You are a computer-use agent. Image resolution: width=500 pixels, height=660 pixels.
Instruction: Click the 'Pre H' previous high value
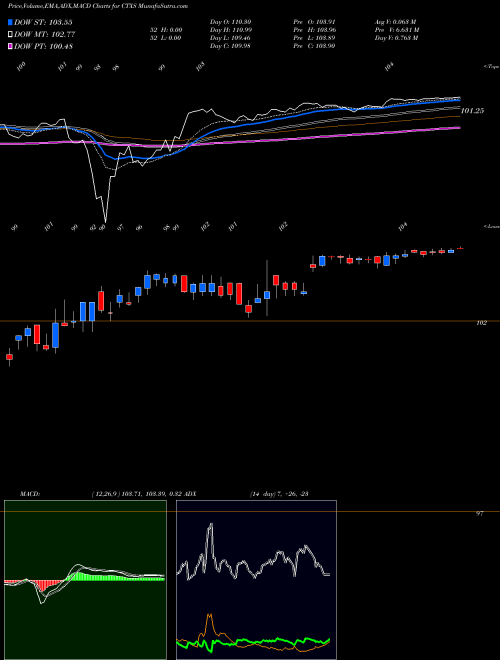coord(314,30)
